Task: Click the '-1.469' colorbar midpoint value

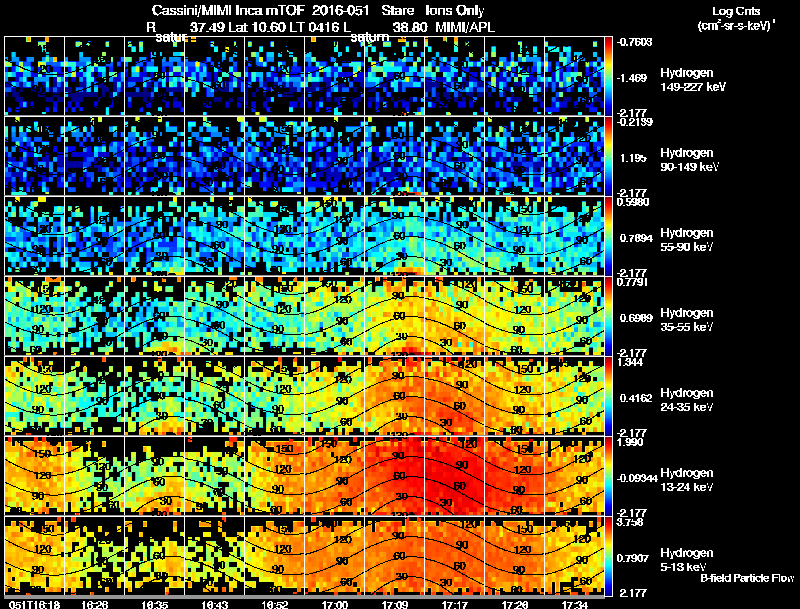Action: (x=633, y=78)
